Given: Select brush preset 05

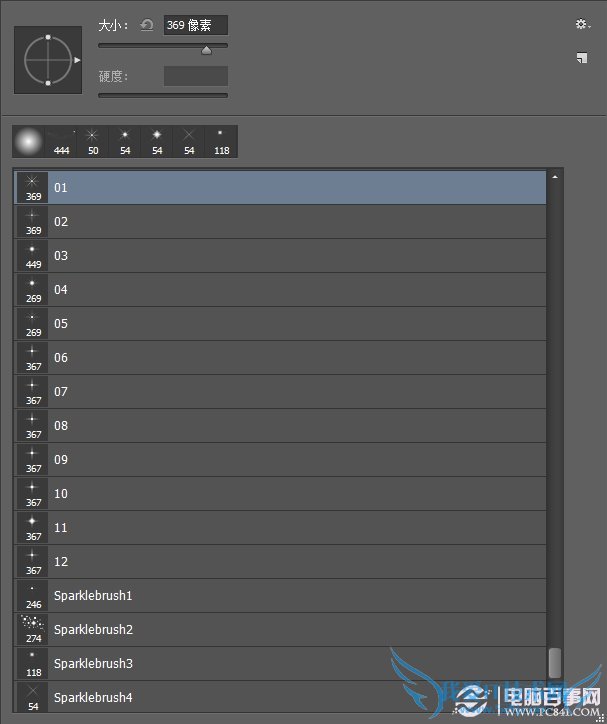Looking at the screenshot, I should point(281,324).
